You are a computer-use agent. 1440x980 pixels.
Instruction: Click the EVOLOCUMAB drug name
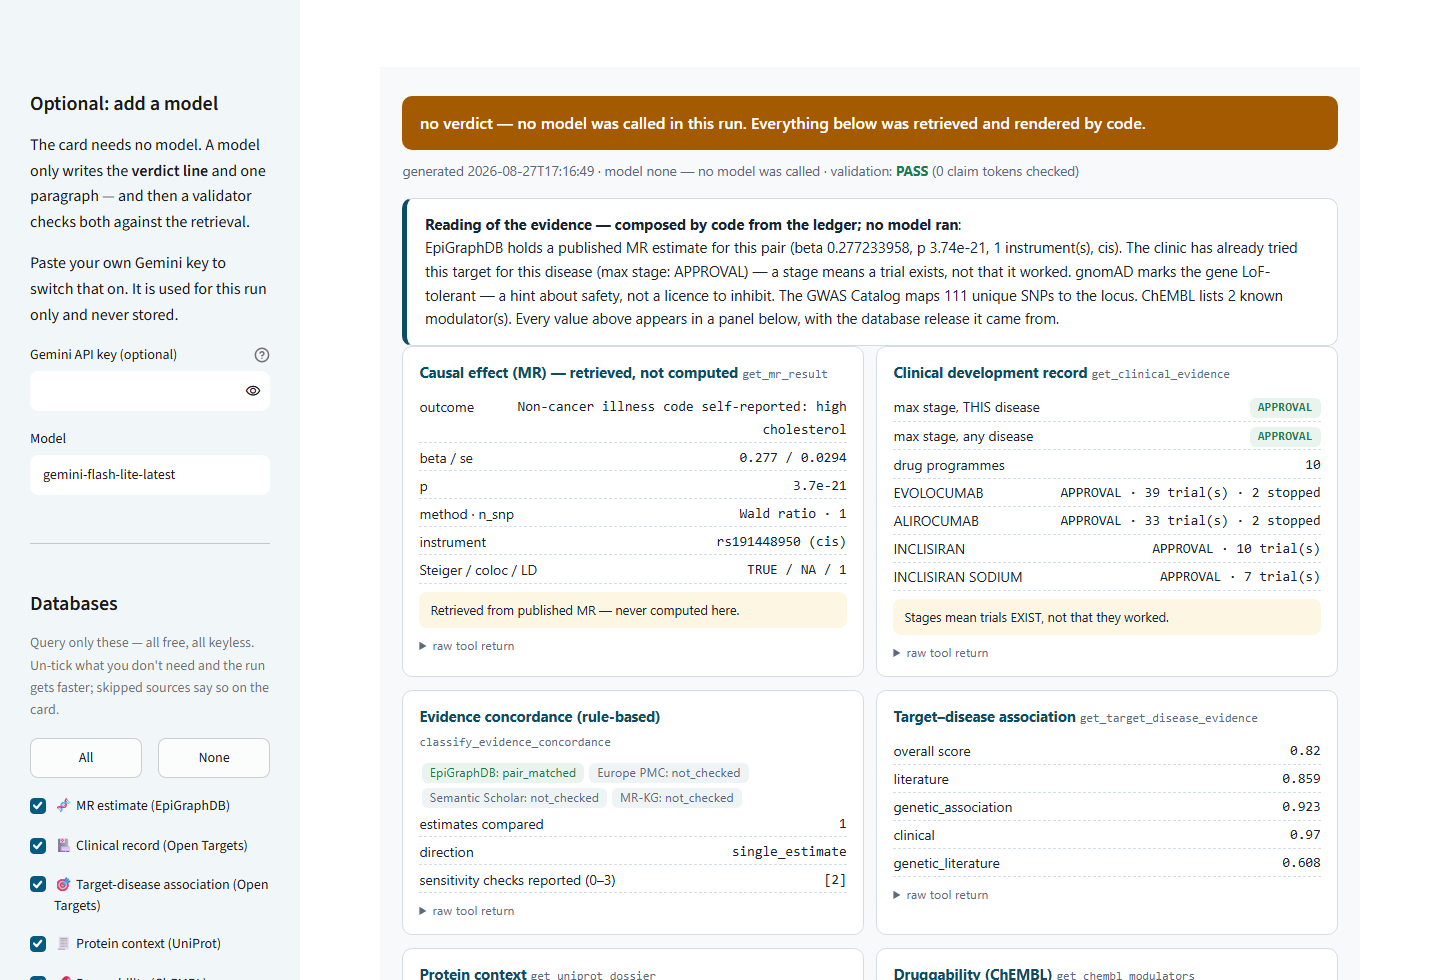coord(938,493)
